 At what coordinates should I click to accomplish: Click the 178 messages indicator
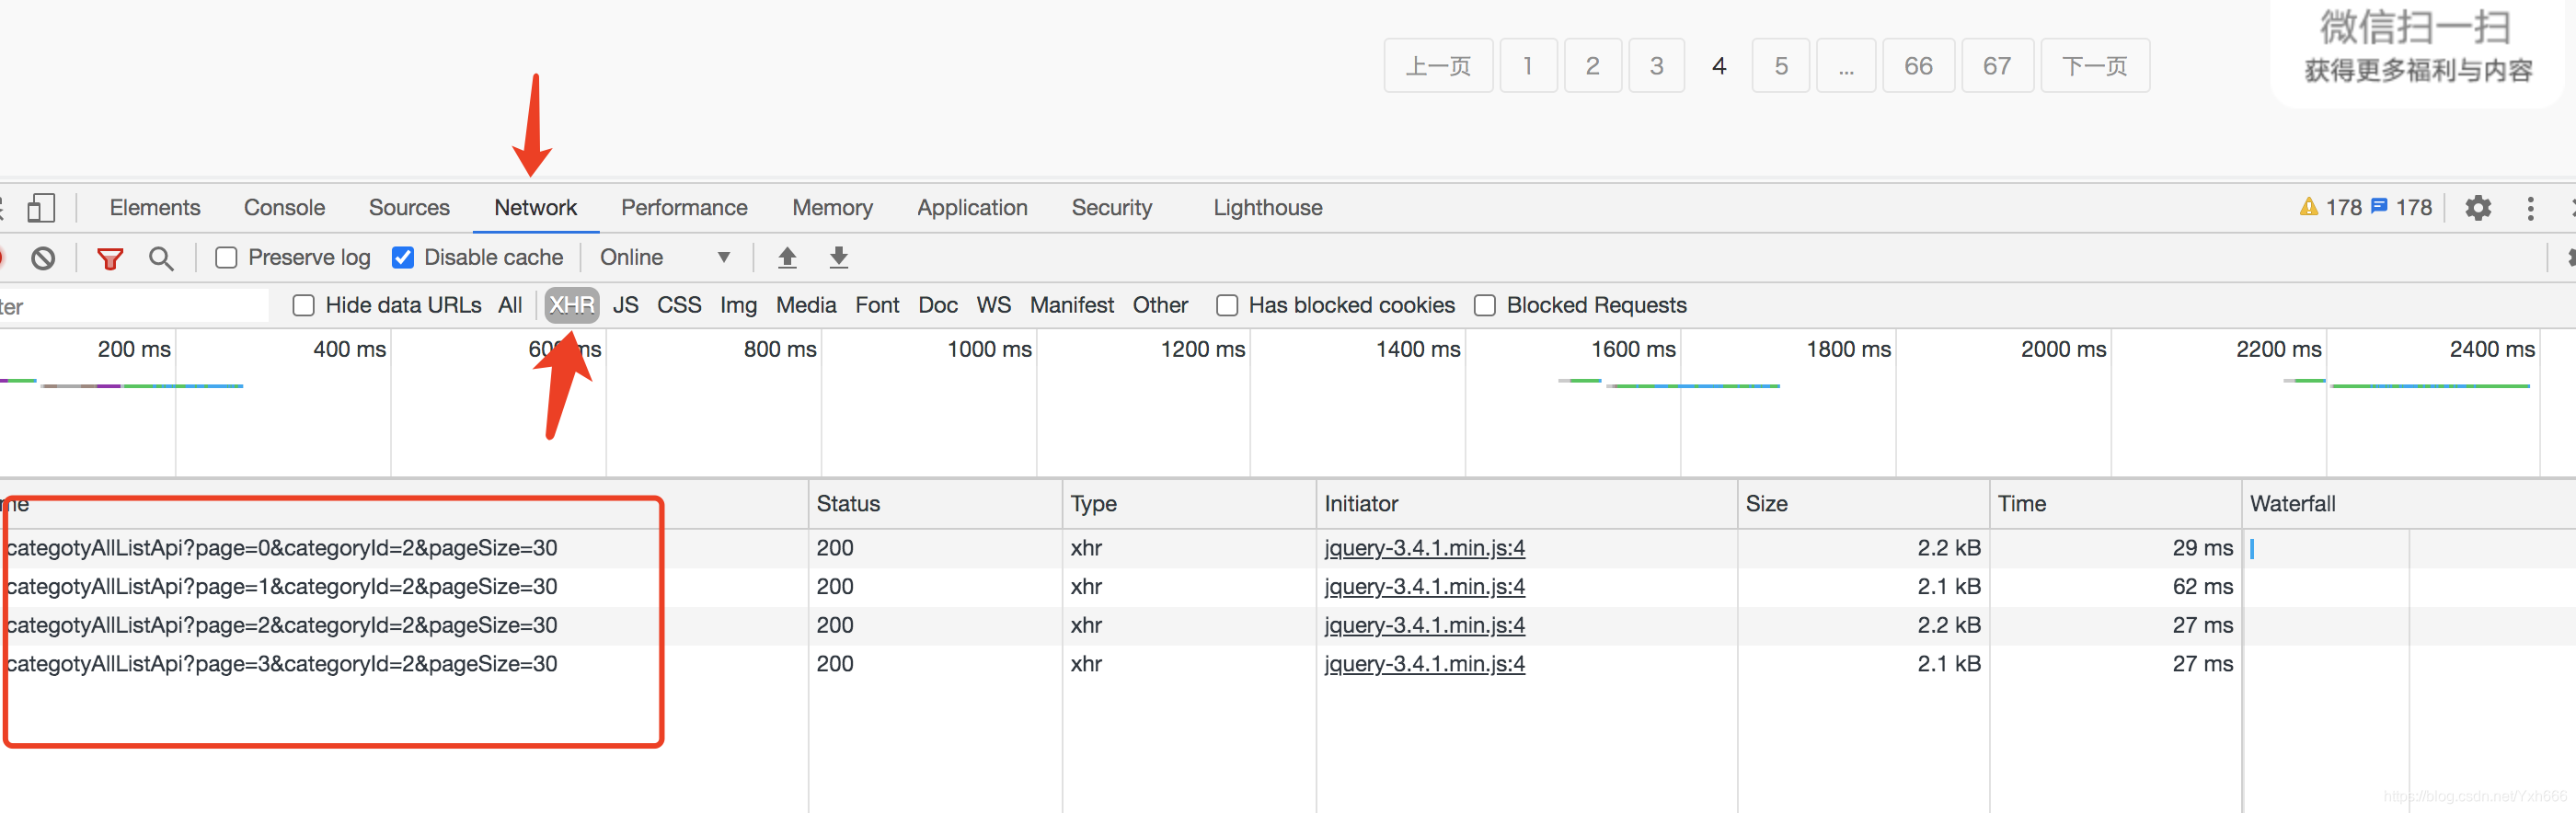click(x=2401, y=207)
